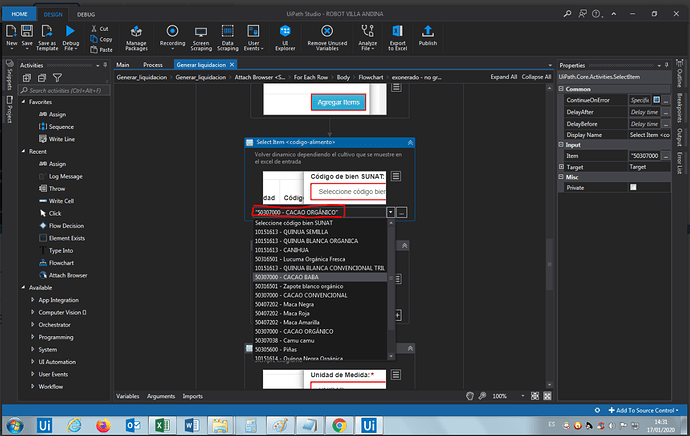Click Add To Source Control
690x436 pixels.
(643, 410)
